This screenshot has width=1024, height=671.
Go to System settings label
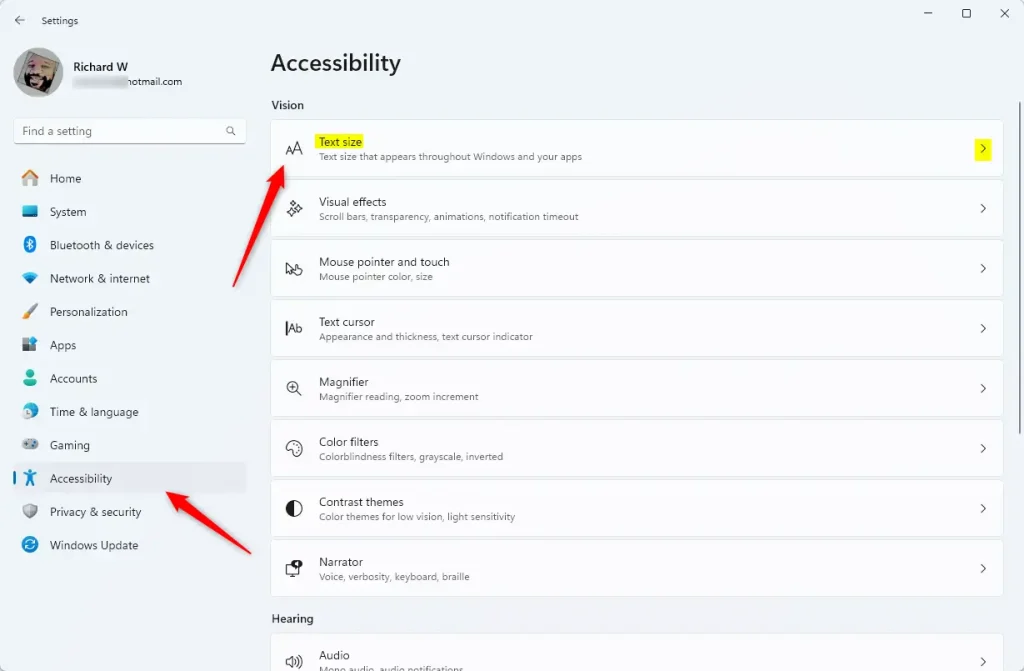(x=68, y=212)
